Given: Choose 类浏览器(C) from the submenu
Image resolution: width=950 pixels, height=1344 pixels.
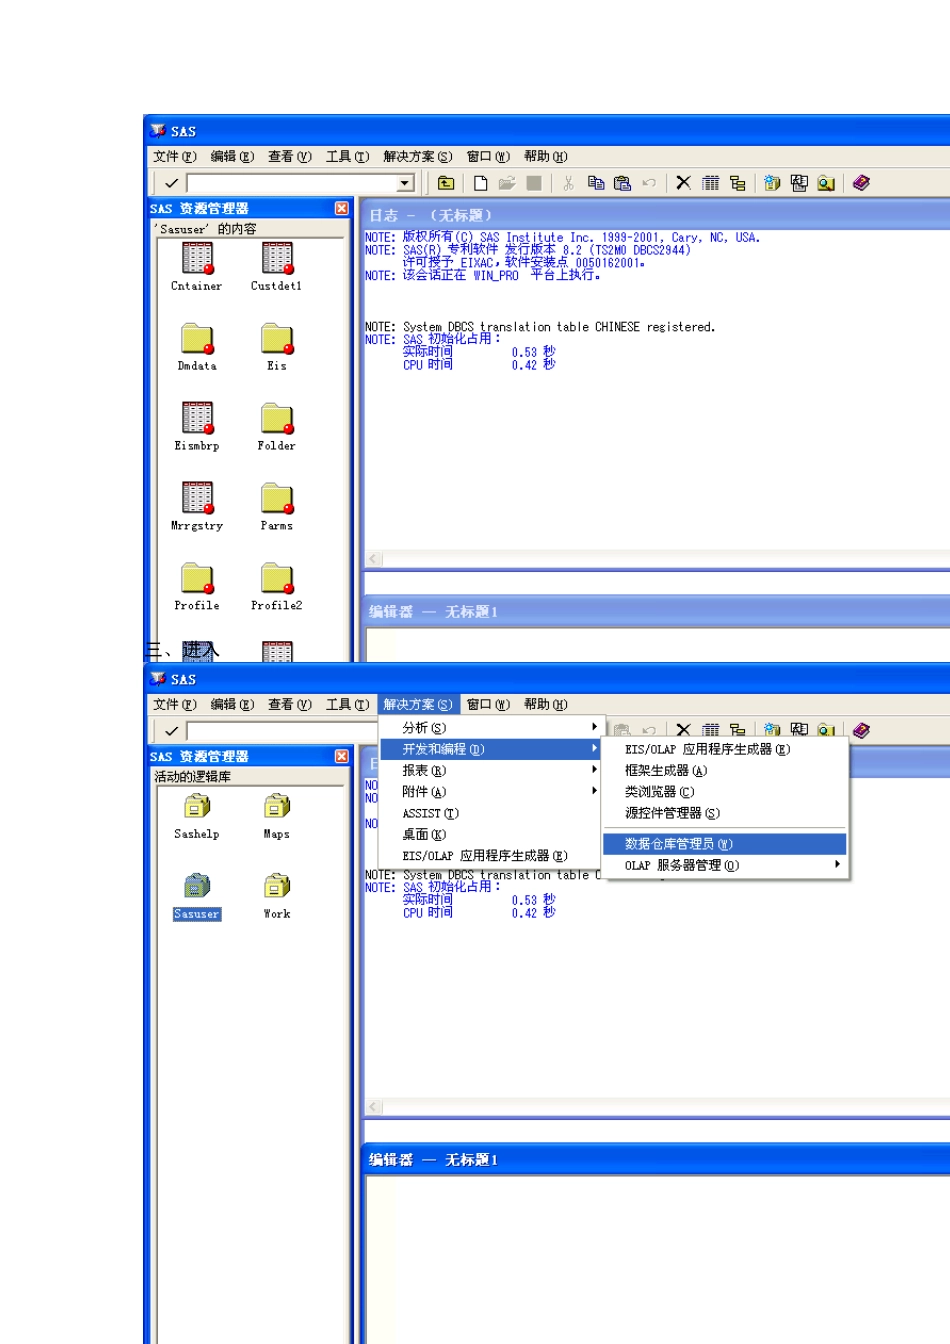Looking at the screenshot, I should coord(725,792).
